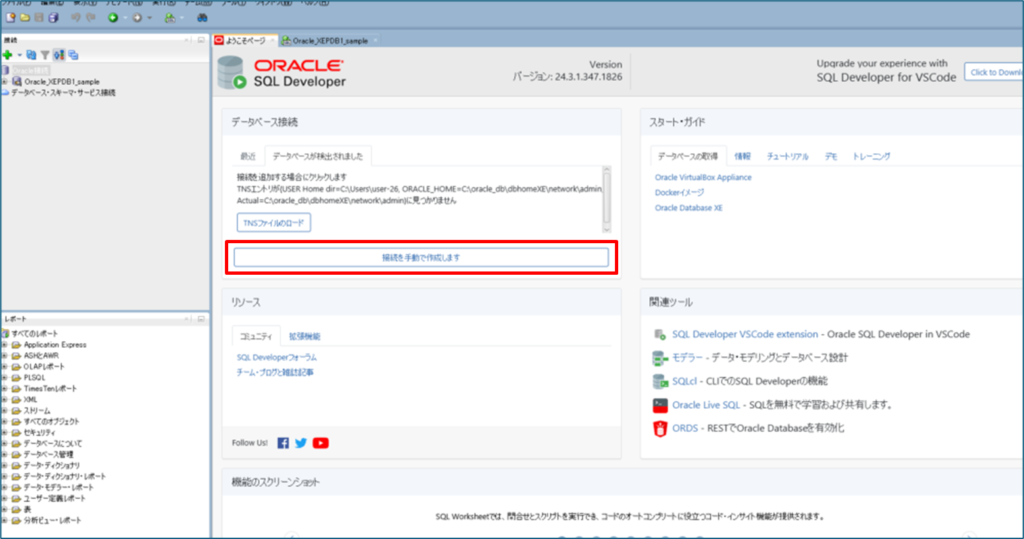The width and height of the screenshot is (1024, 539).
Task: Open the Facebook icon under Follow Us
Action: [283, 443]
